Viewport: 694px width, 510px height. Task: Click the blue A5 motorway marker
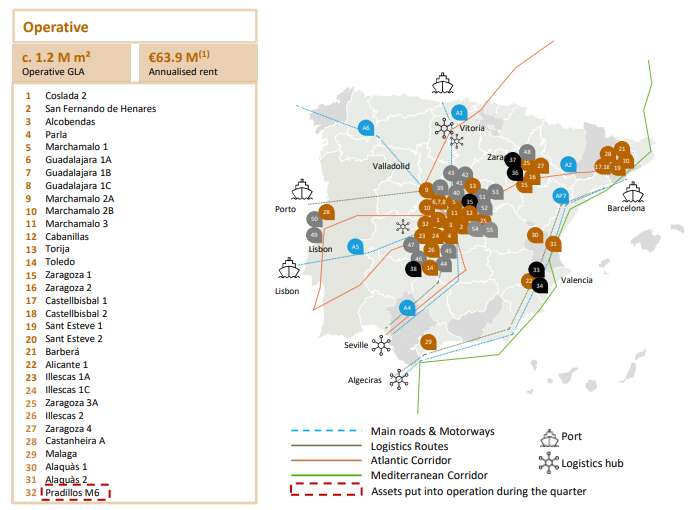coord(355,246)
